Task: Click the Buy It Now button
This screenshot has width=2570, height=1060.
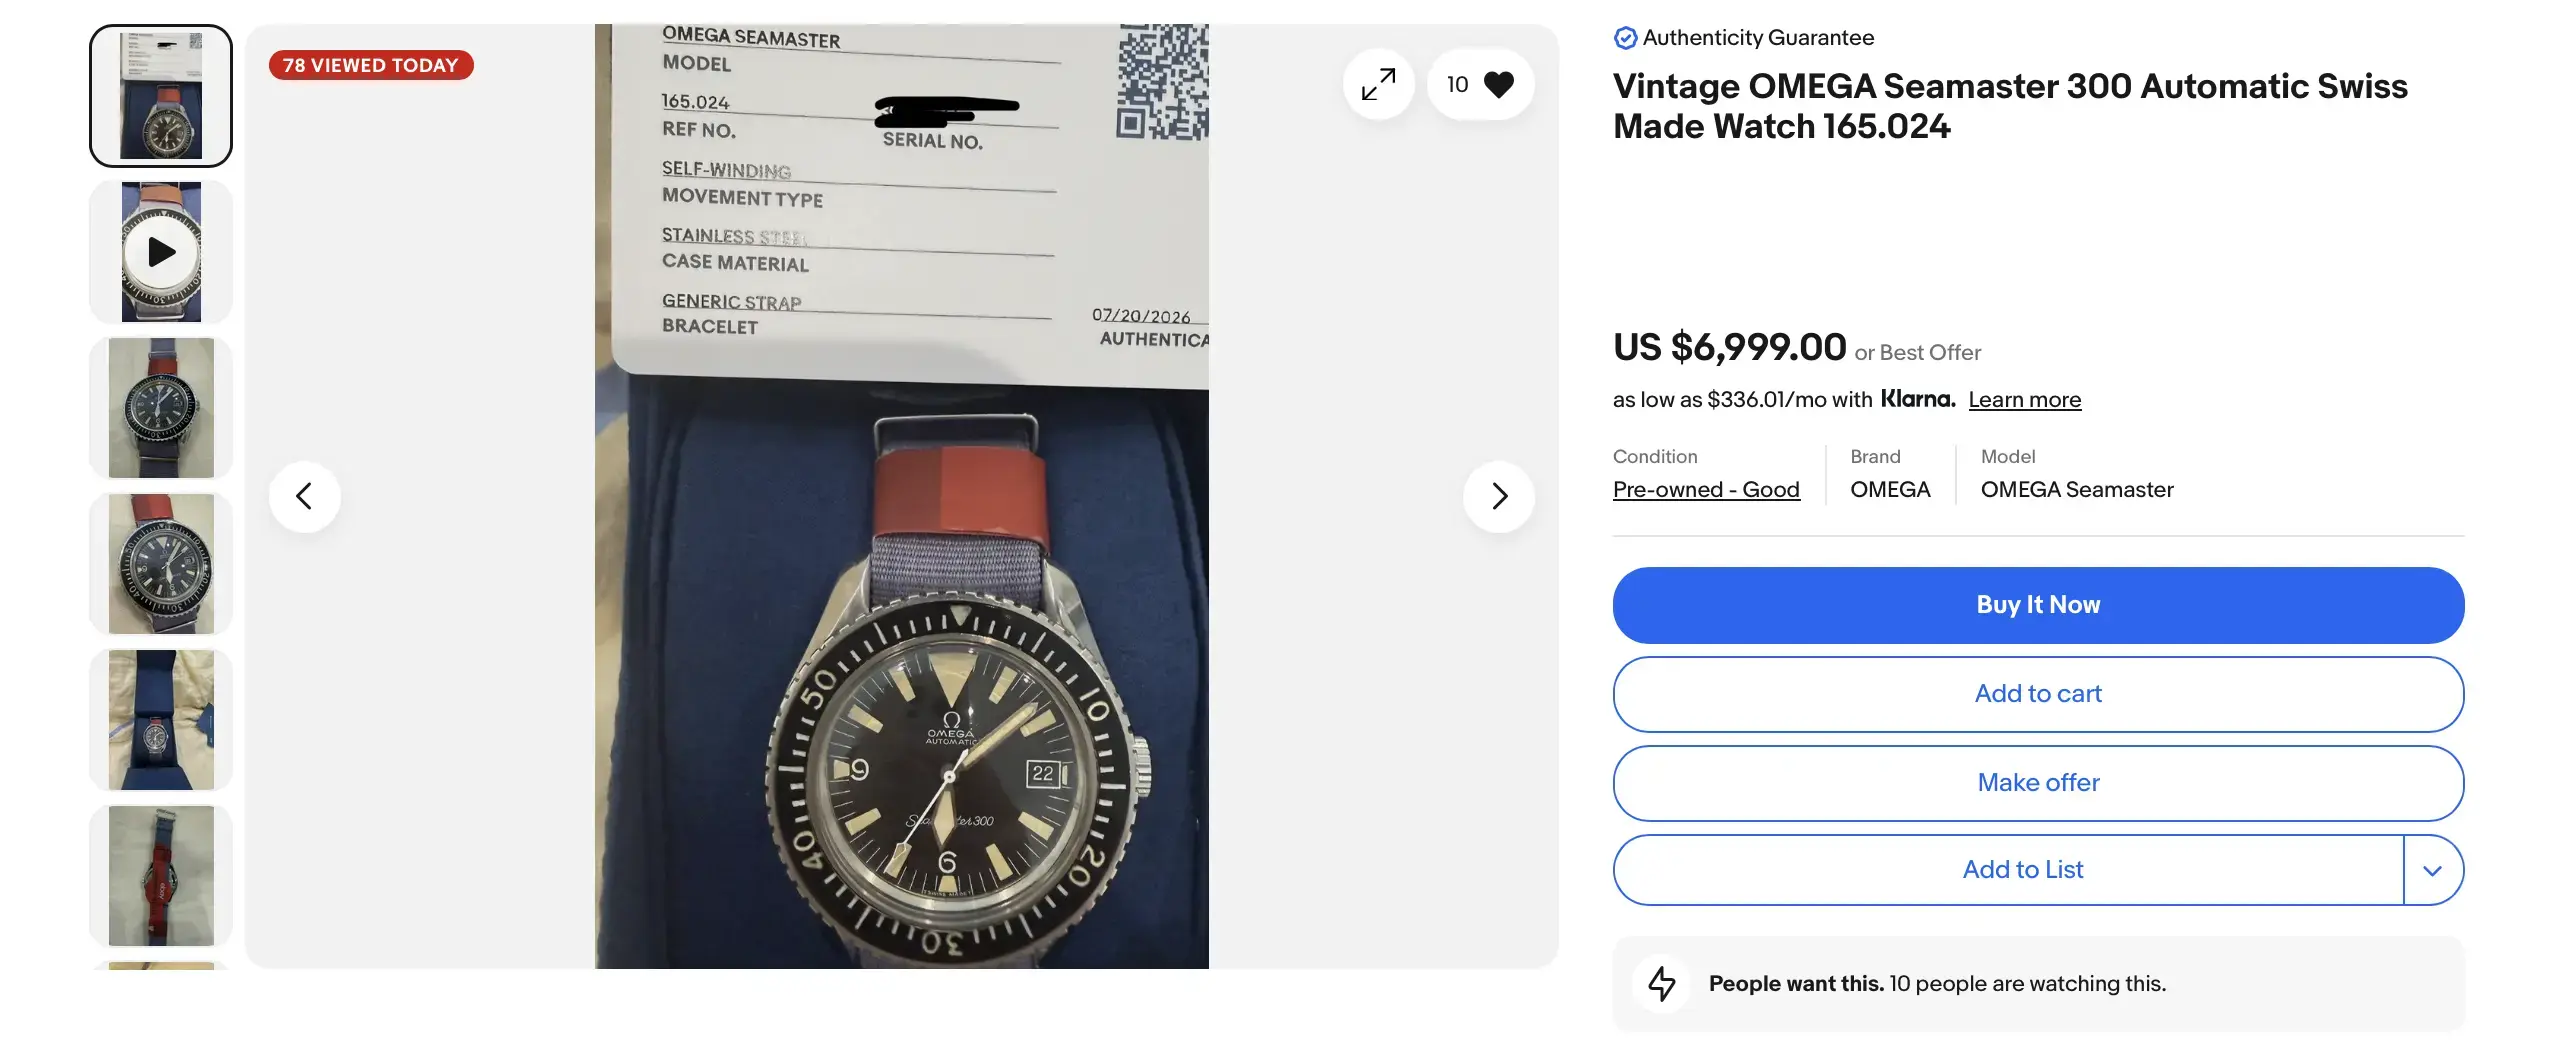Action: [x=2038, y=605]
